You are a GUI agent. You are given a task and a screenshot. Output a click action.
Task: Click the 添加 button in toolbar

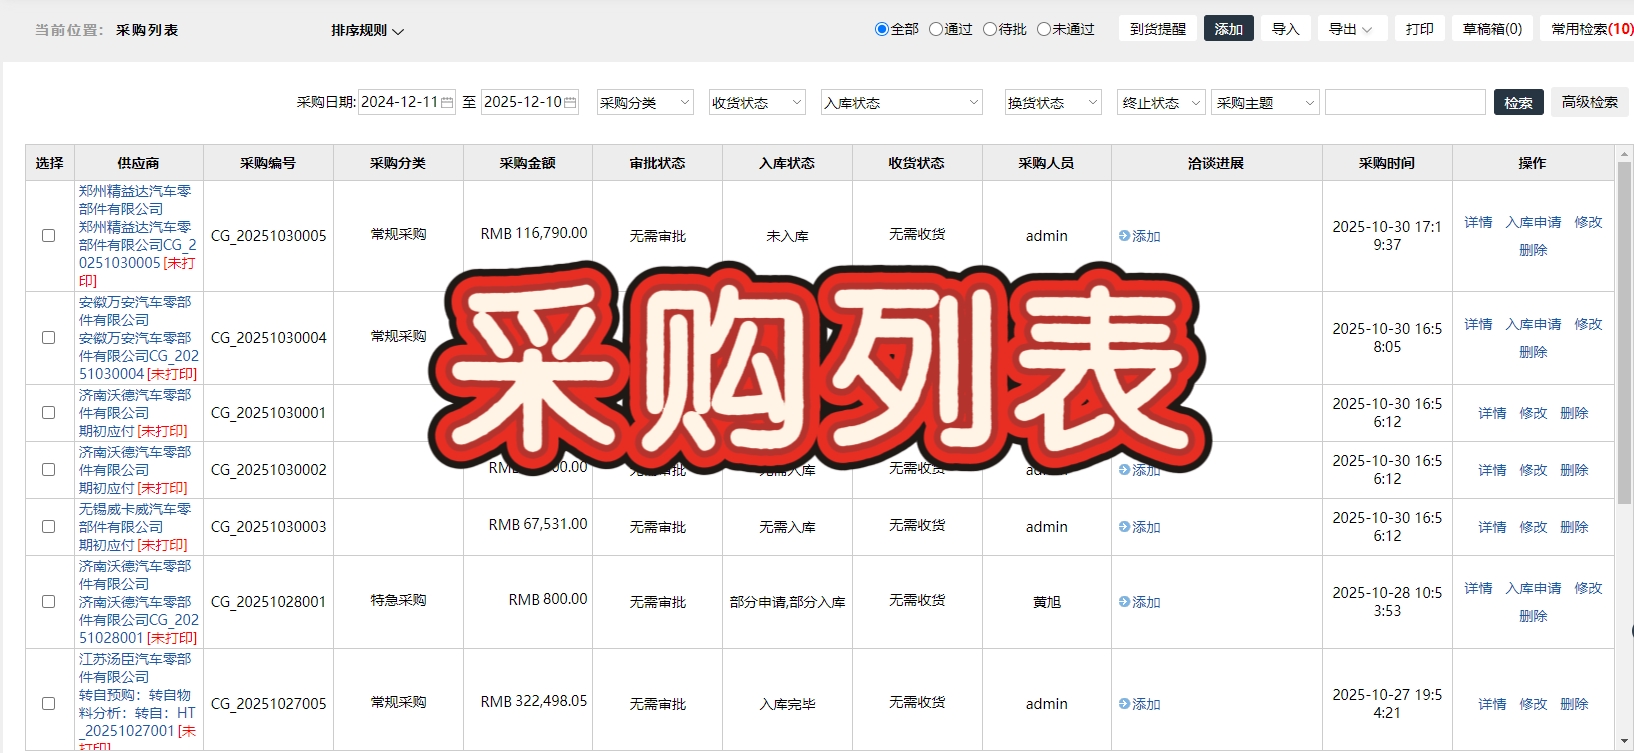[x=1229, y=29]
